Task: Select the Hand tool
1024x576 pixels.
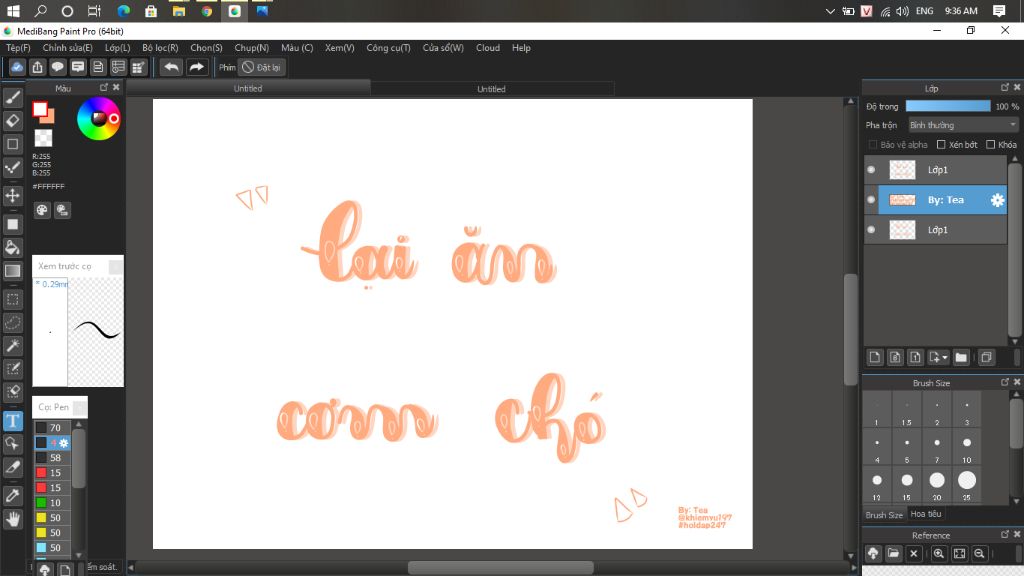Action: tap(12, 519)
